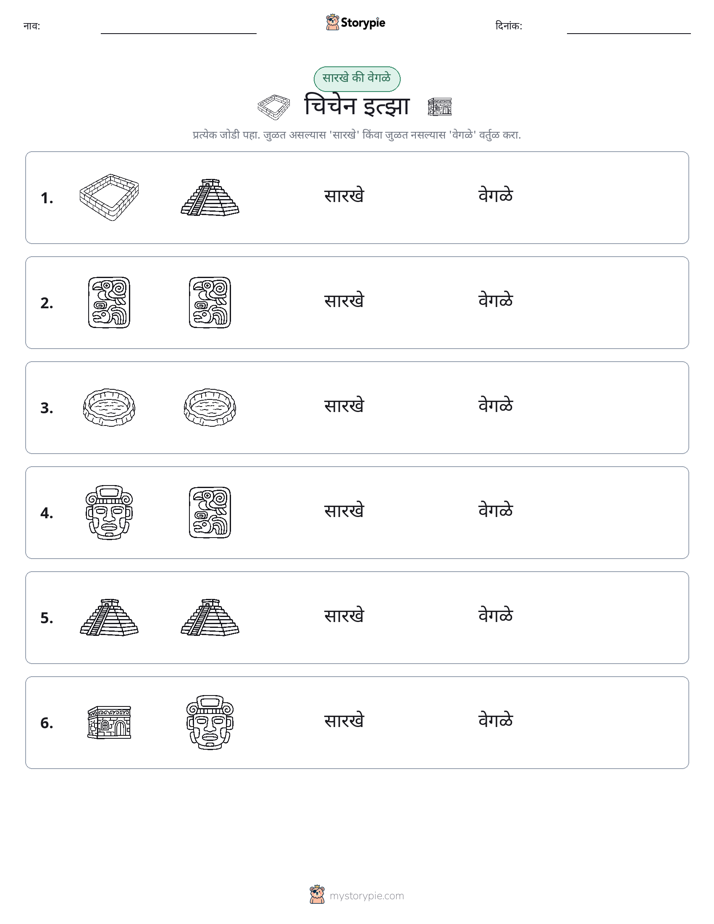This screenshot has height=924, width=714.
Task: Click the temple building icon in row 6
Action: pos(109,722)
